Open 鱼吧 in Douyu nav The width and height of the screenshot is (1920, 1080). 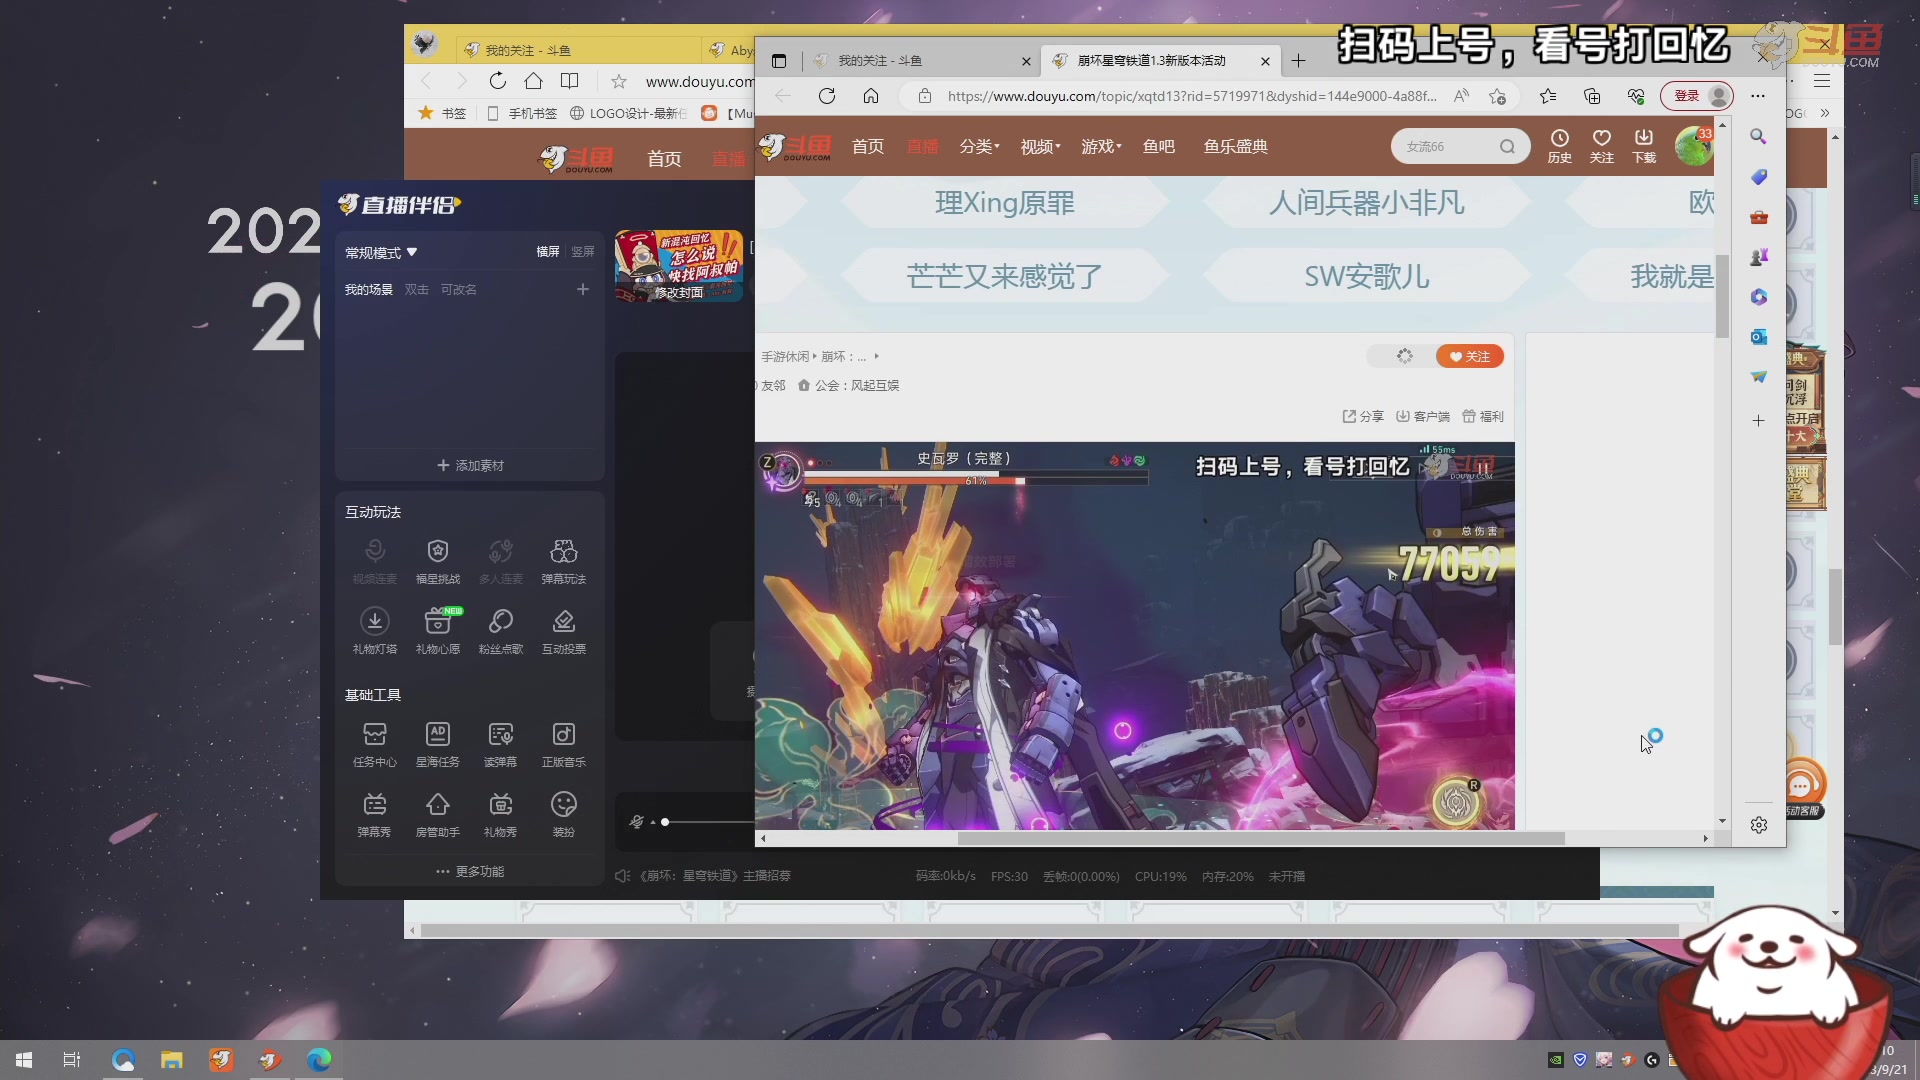pyautogui.click(x=1159, y=146)
